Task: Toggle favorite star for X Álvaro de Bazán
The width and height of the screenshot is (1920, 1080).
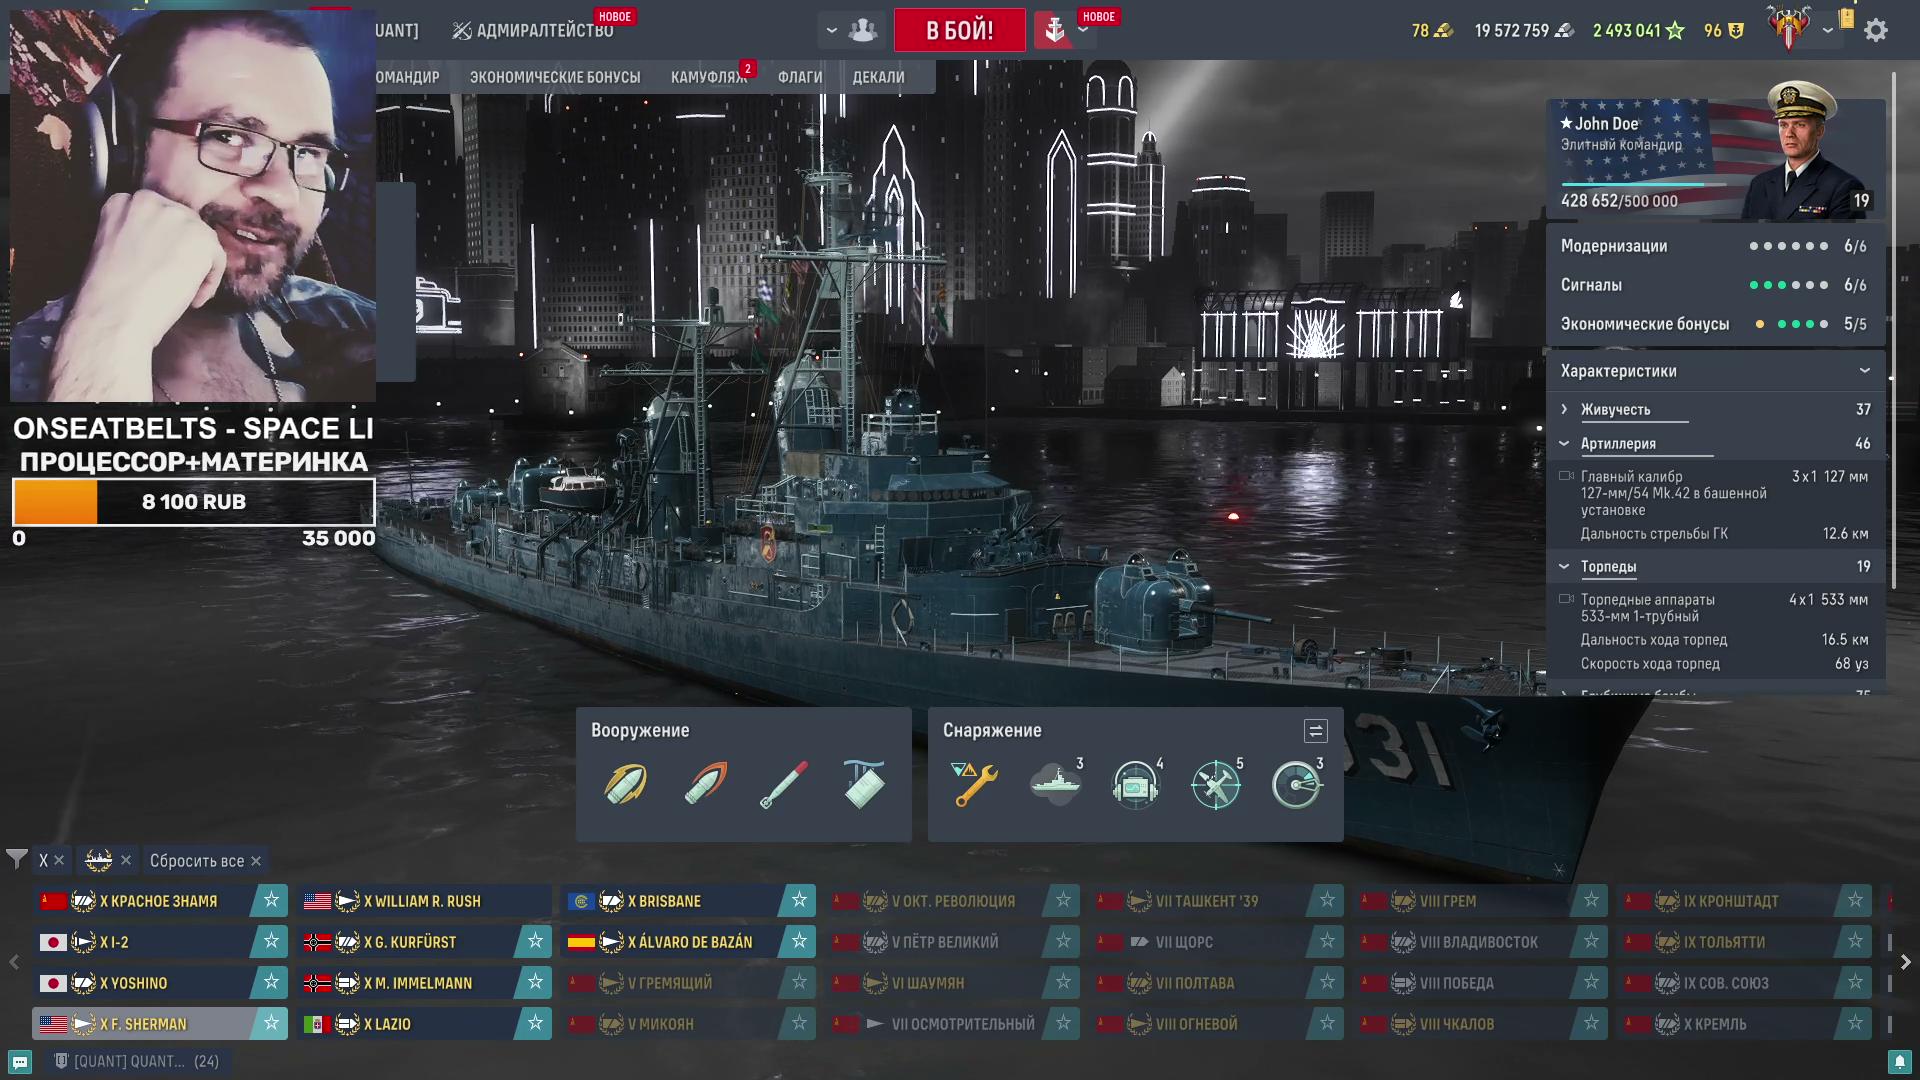Action: click(799, 941)
